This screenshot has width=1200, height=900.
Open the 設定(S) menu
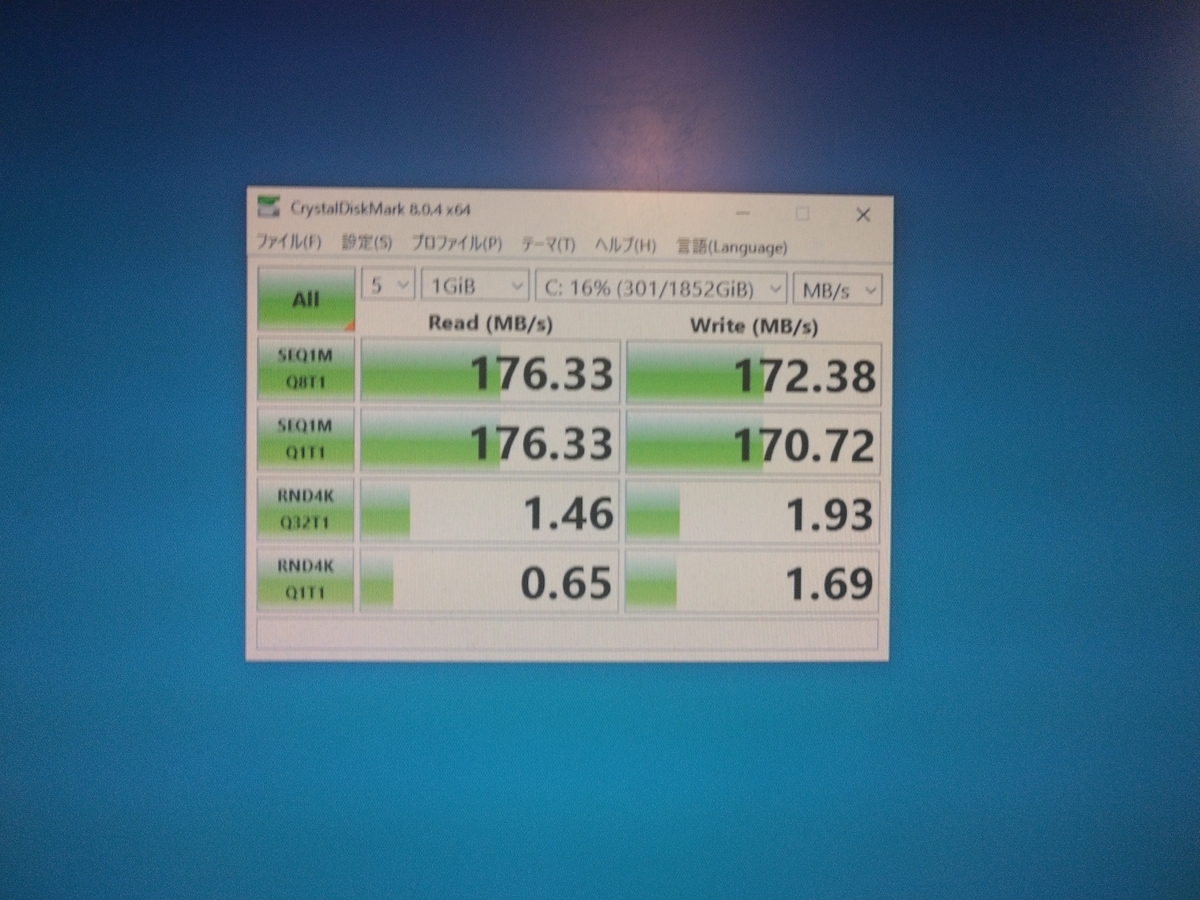tap(366, 243)
